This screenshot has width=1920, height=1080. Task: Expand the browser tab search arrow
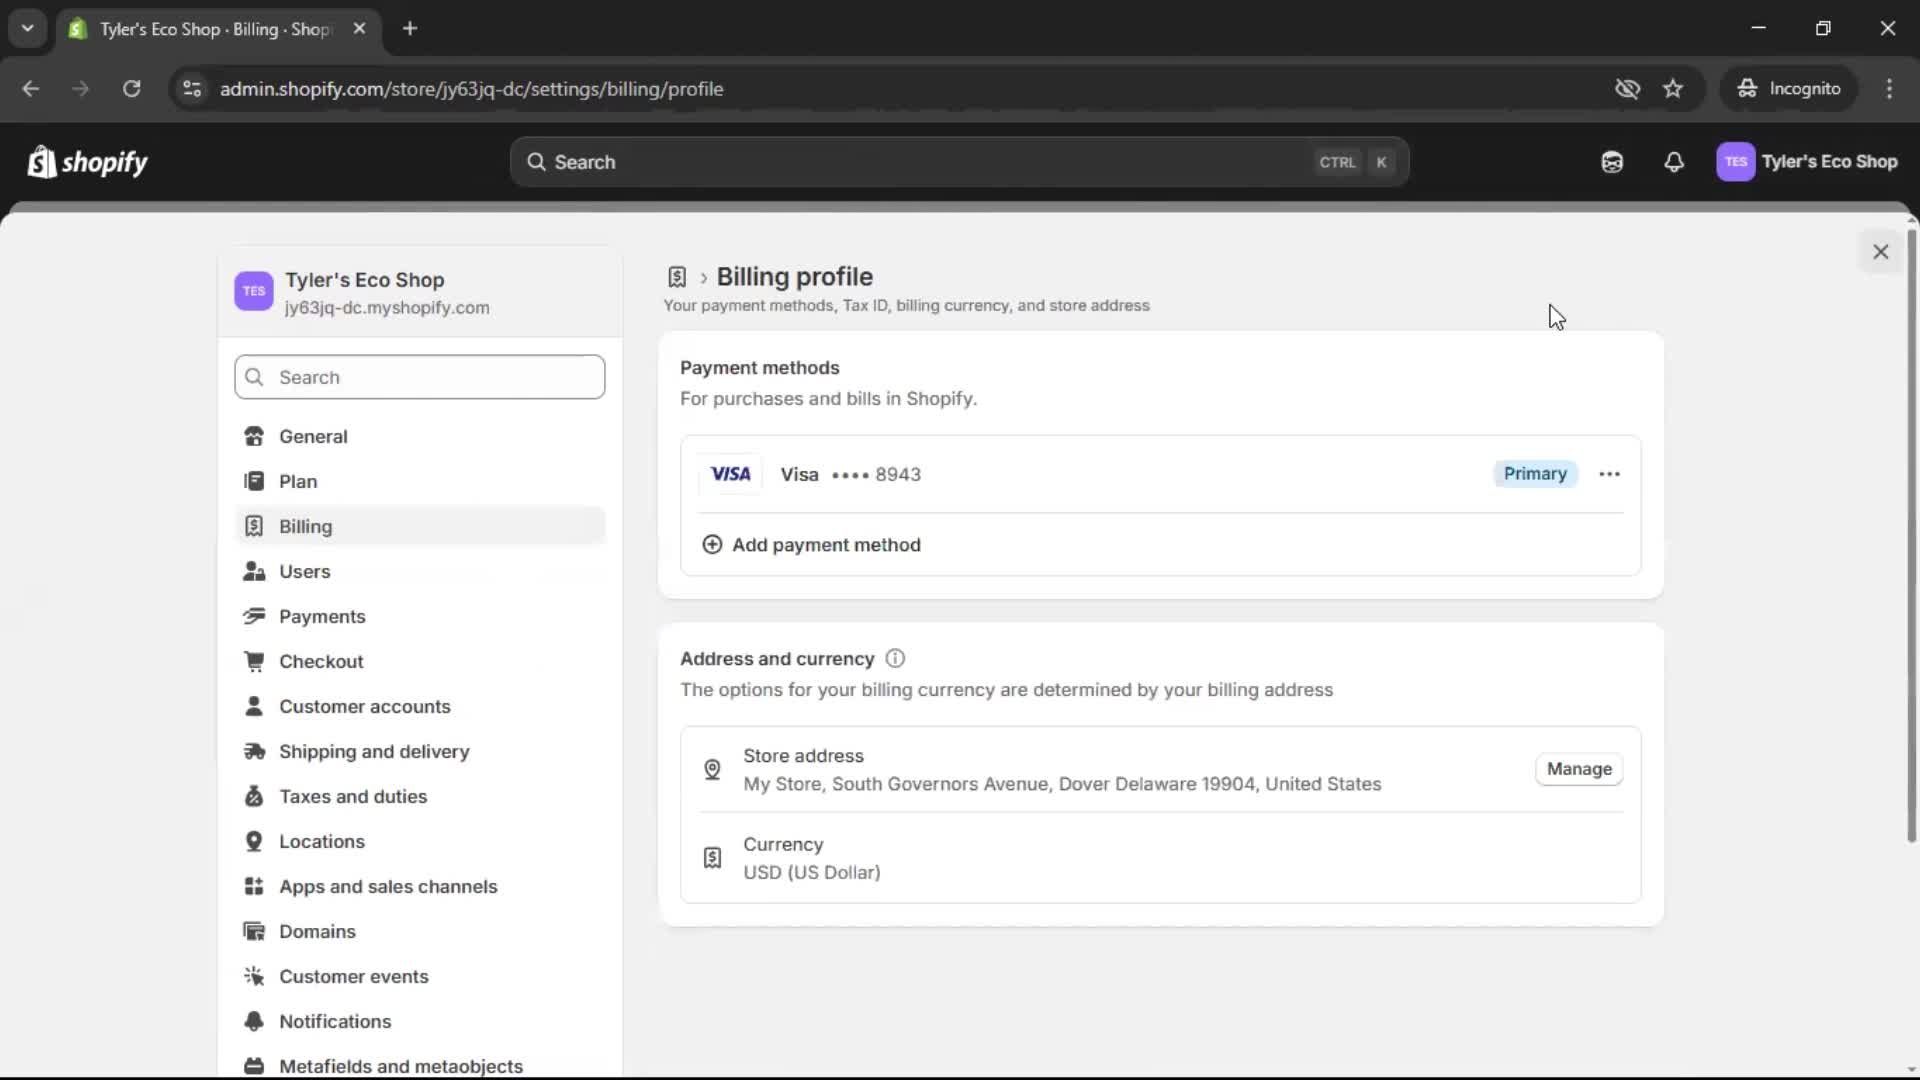(x=27, y=28)
